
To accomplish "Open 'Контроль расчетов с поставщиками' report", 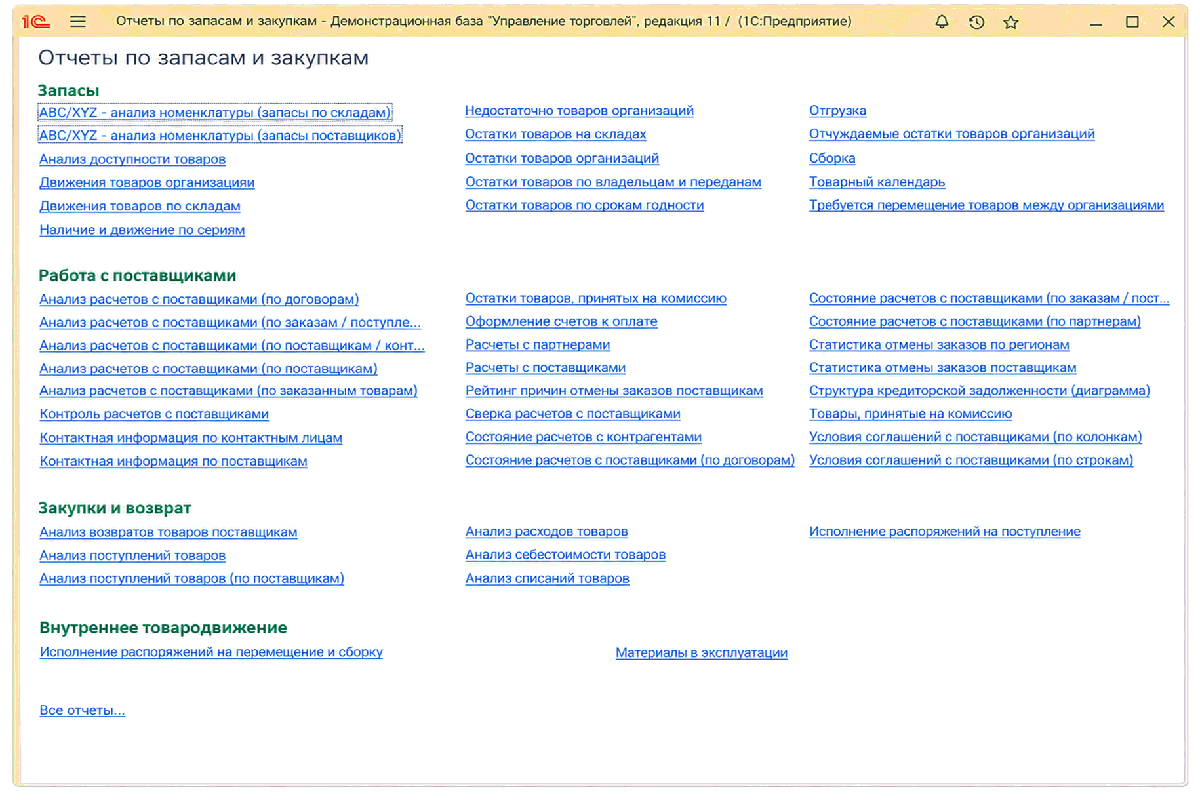I will coord(154,414).
